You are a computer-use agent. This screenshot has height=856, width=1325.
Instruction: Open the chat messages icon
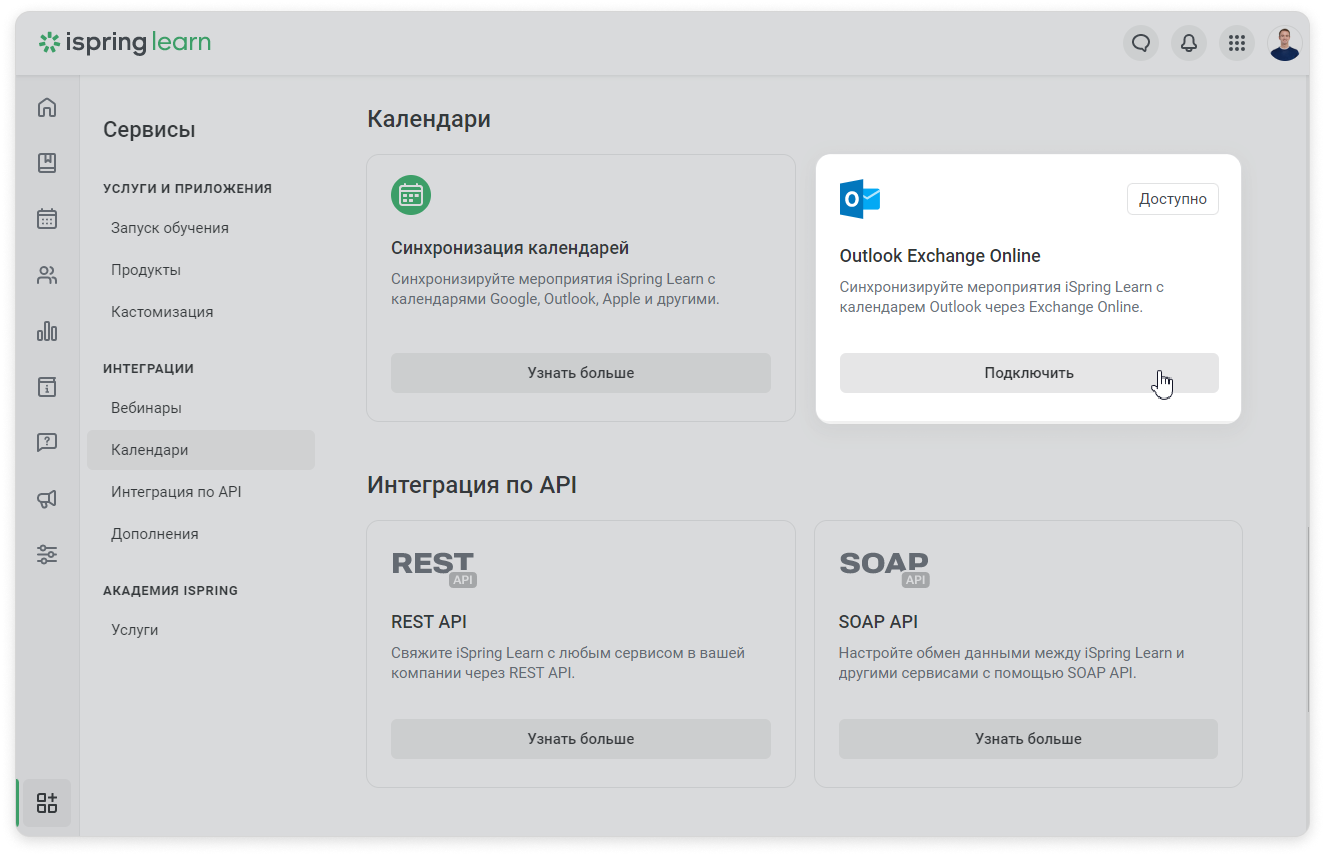pos(1141,43)
